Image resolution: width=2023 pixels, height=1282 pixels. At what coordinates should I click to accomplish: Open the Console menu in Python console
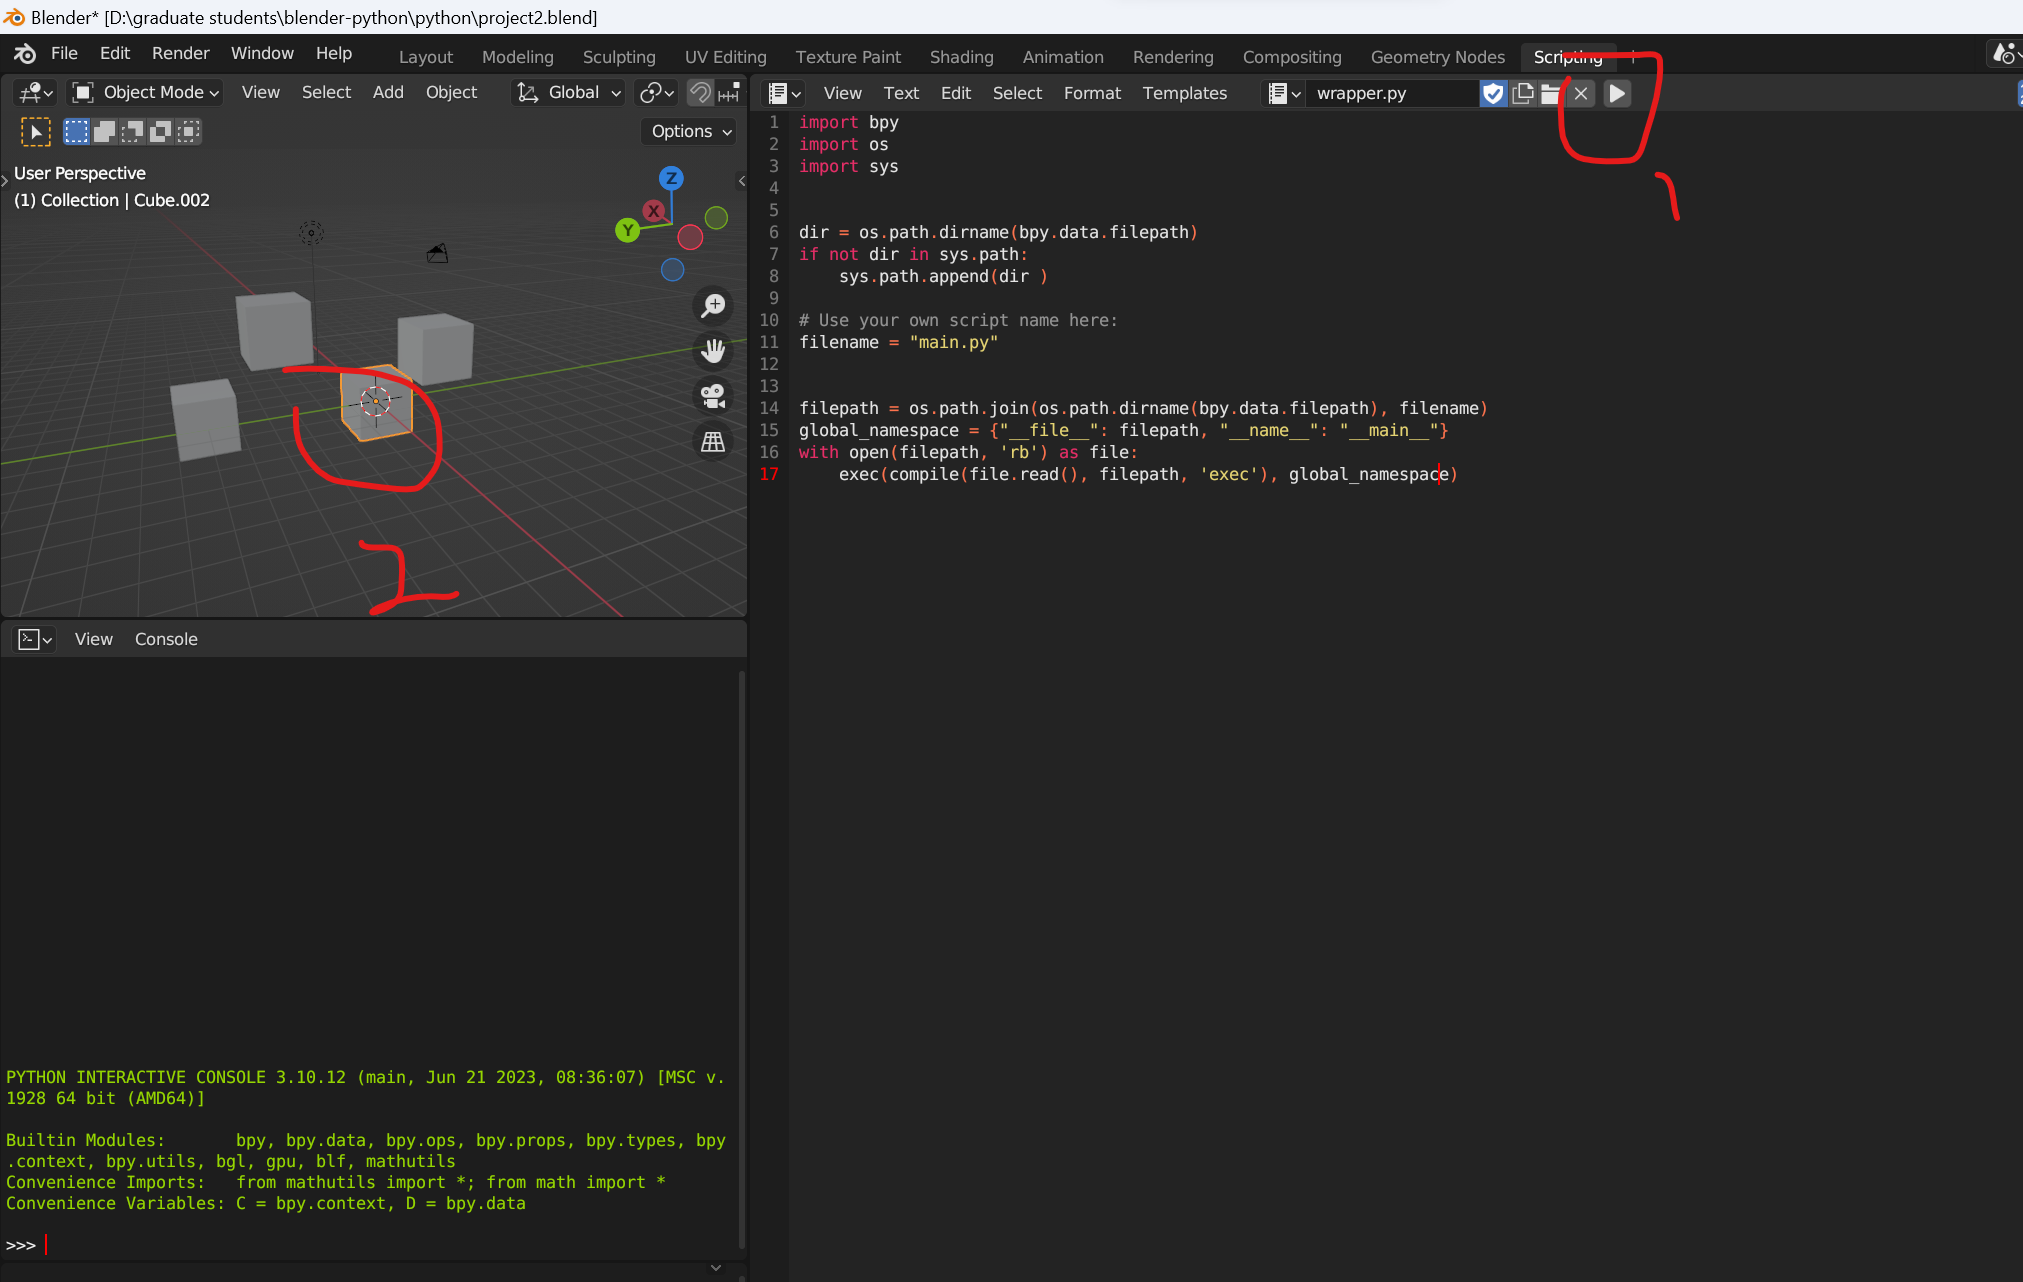[166, 639]
